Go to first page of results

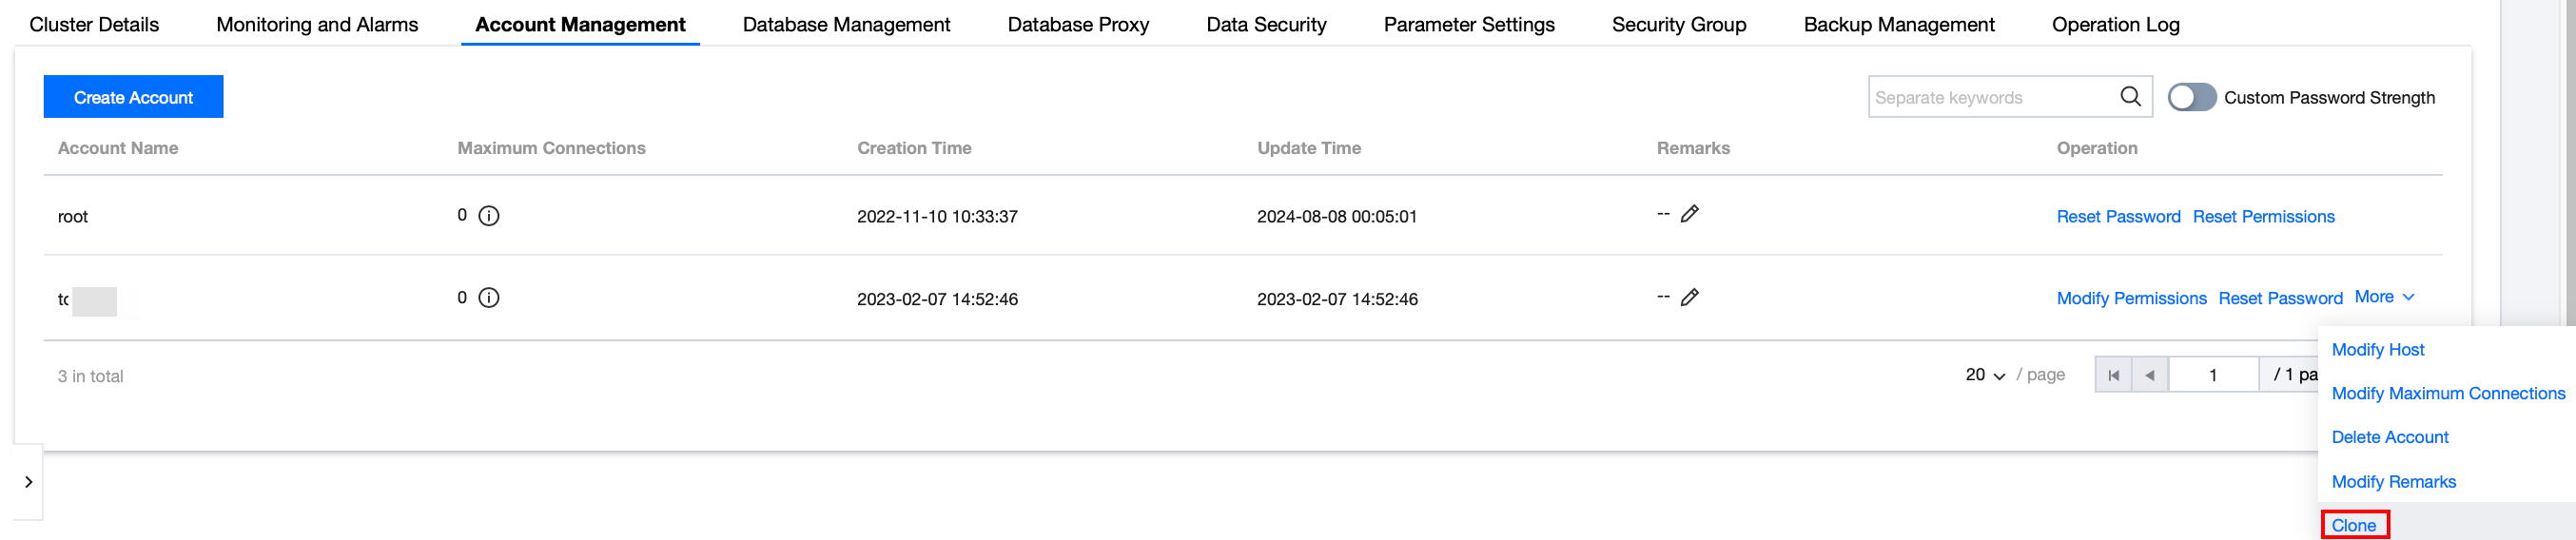2113,375
